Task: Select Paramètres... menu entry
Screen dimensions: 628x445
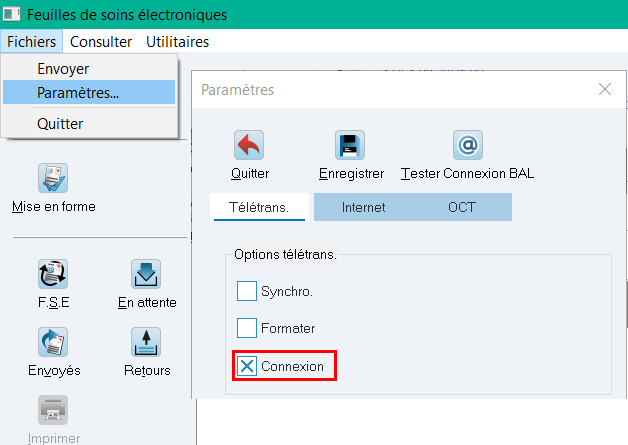Action: pyautogui.click(x=89, y=93)
